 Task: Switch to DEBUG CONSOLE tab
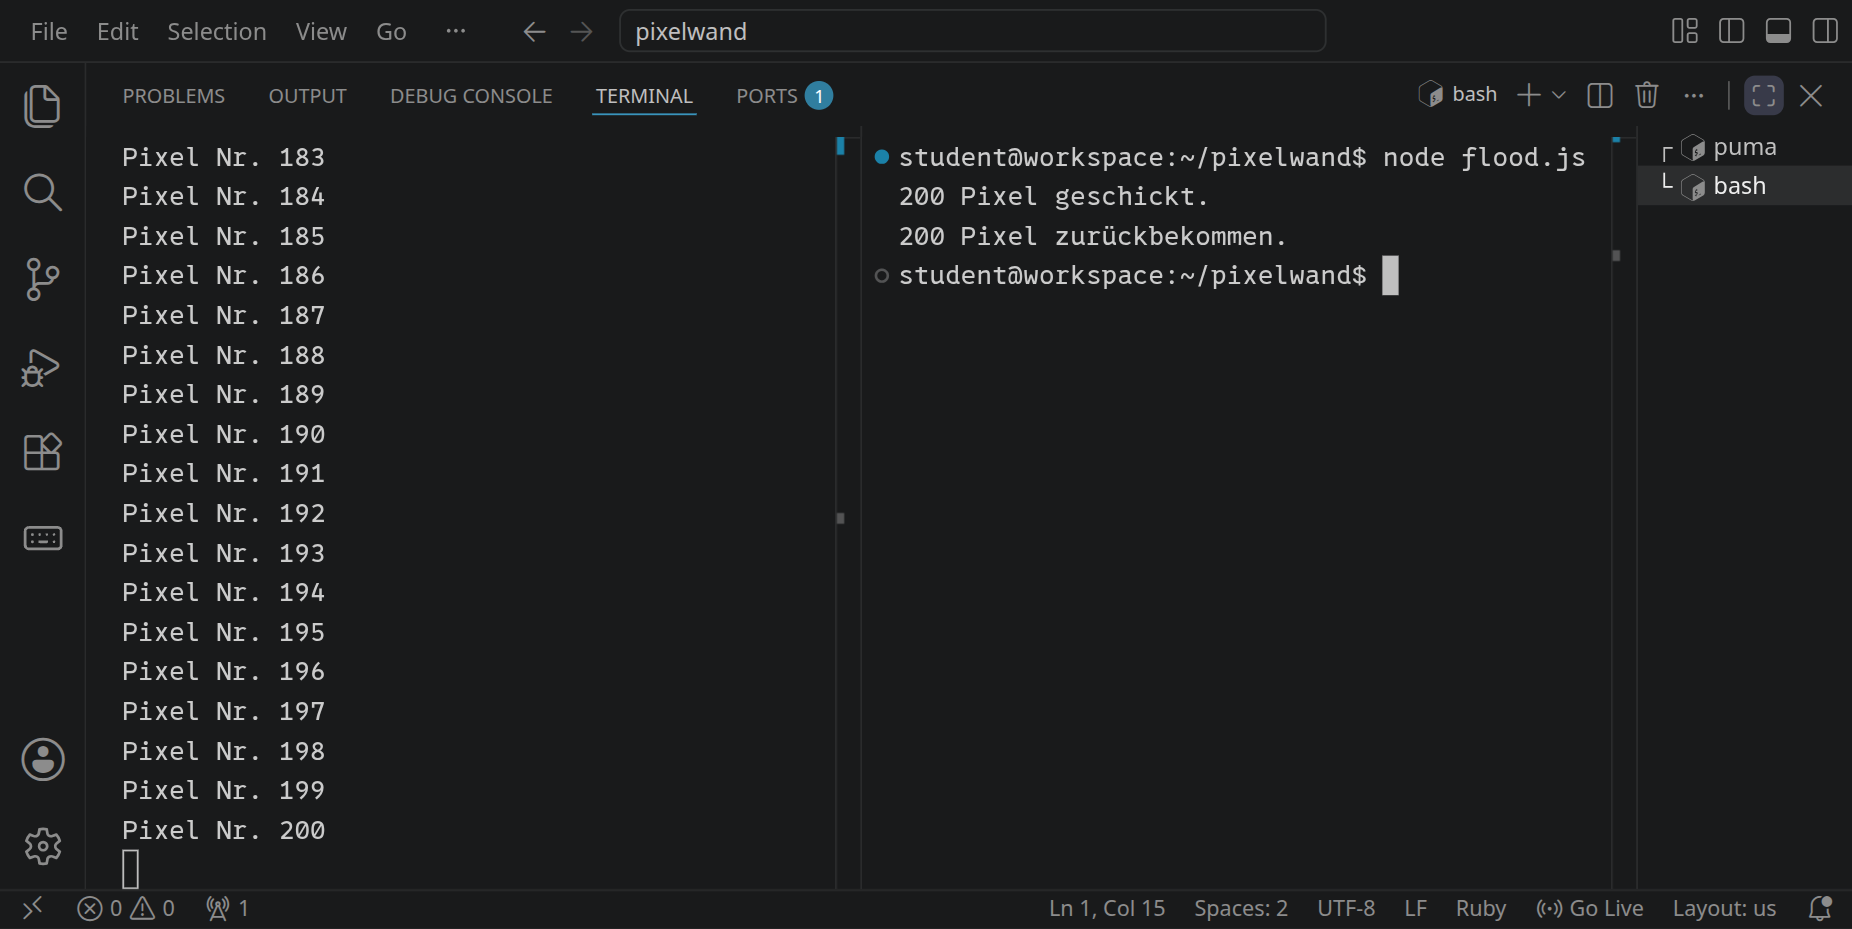pyautogui.click(x=471, y=96)
